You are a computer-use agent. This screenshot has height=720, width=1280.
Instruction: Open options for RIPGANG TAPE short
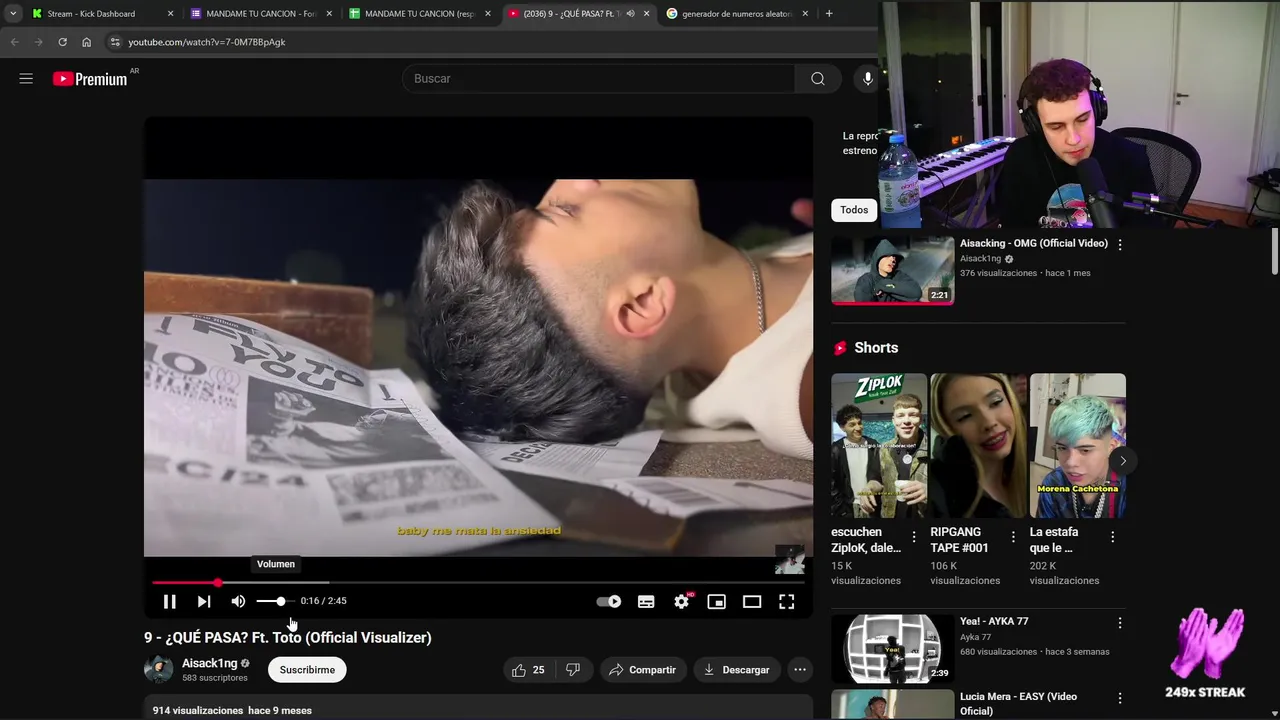click(x=1013, y=537)
